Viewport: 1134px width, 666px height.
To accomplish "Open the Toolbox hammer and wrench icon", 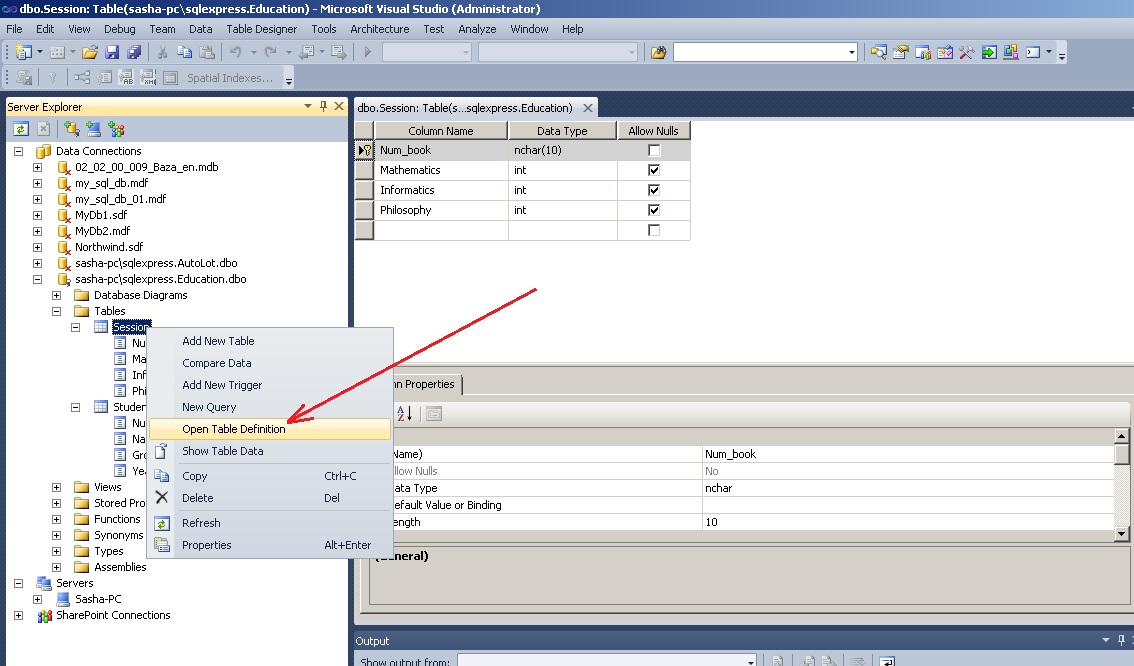I will tap(966, 52).
